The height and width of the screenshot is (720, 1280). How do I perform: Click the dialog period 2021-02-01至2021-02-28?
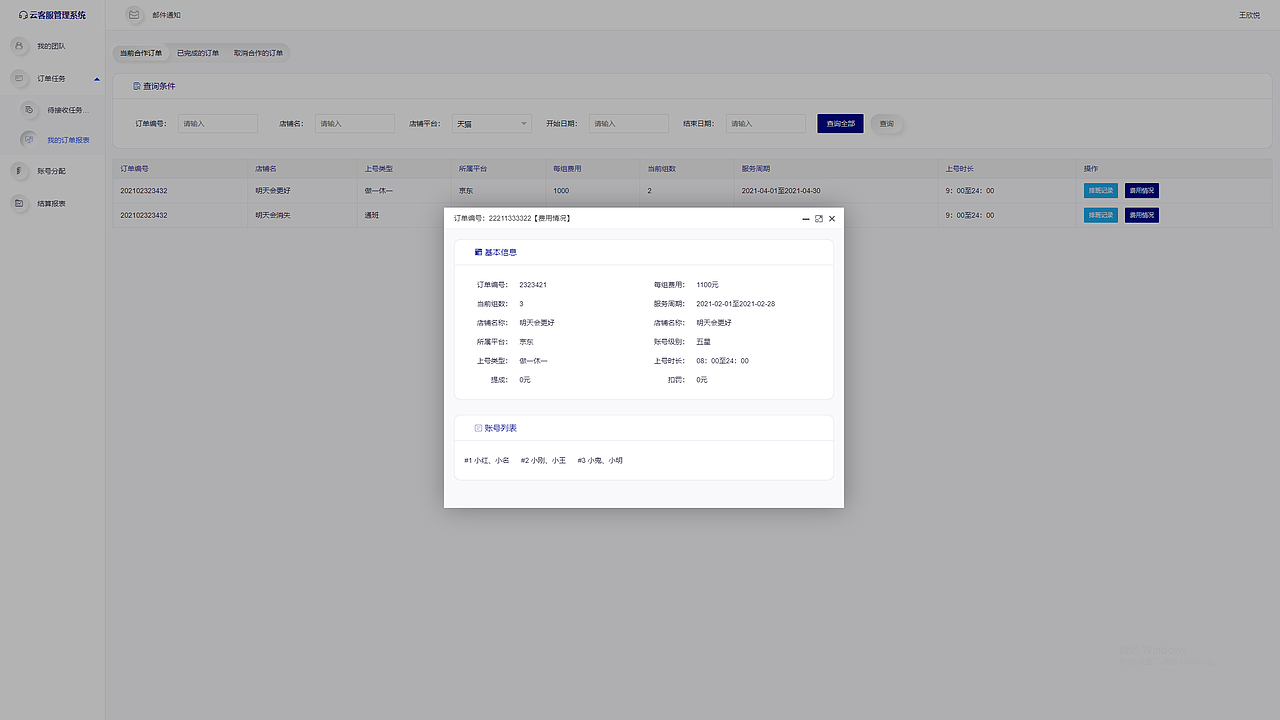tap(736, 304)
